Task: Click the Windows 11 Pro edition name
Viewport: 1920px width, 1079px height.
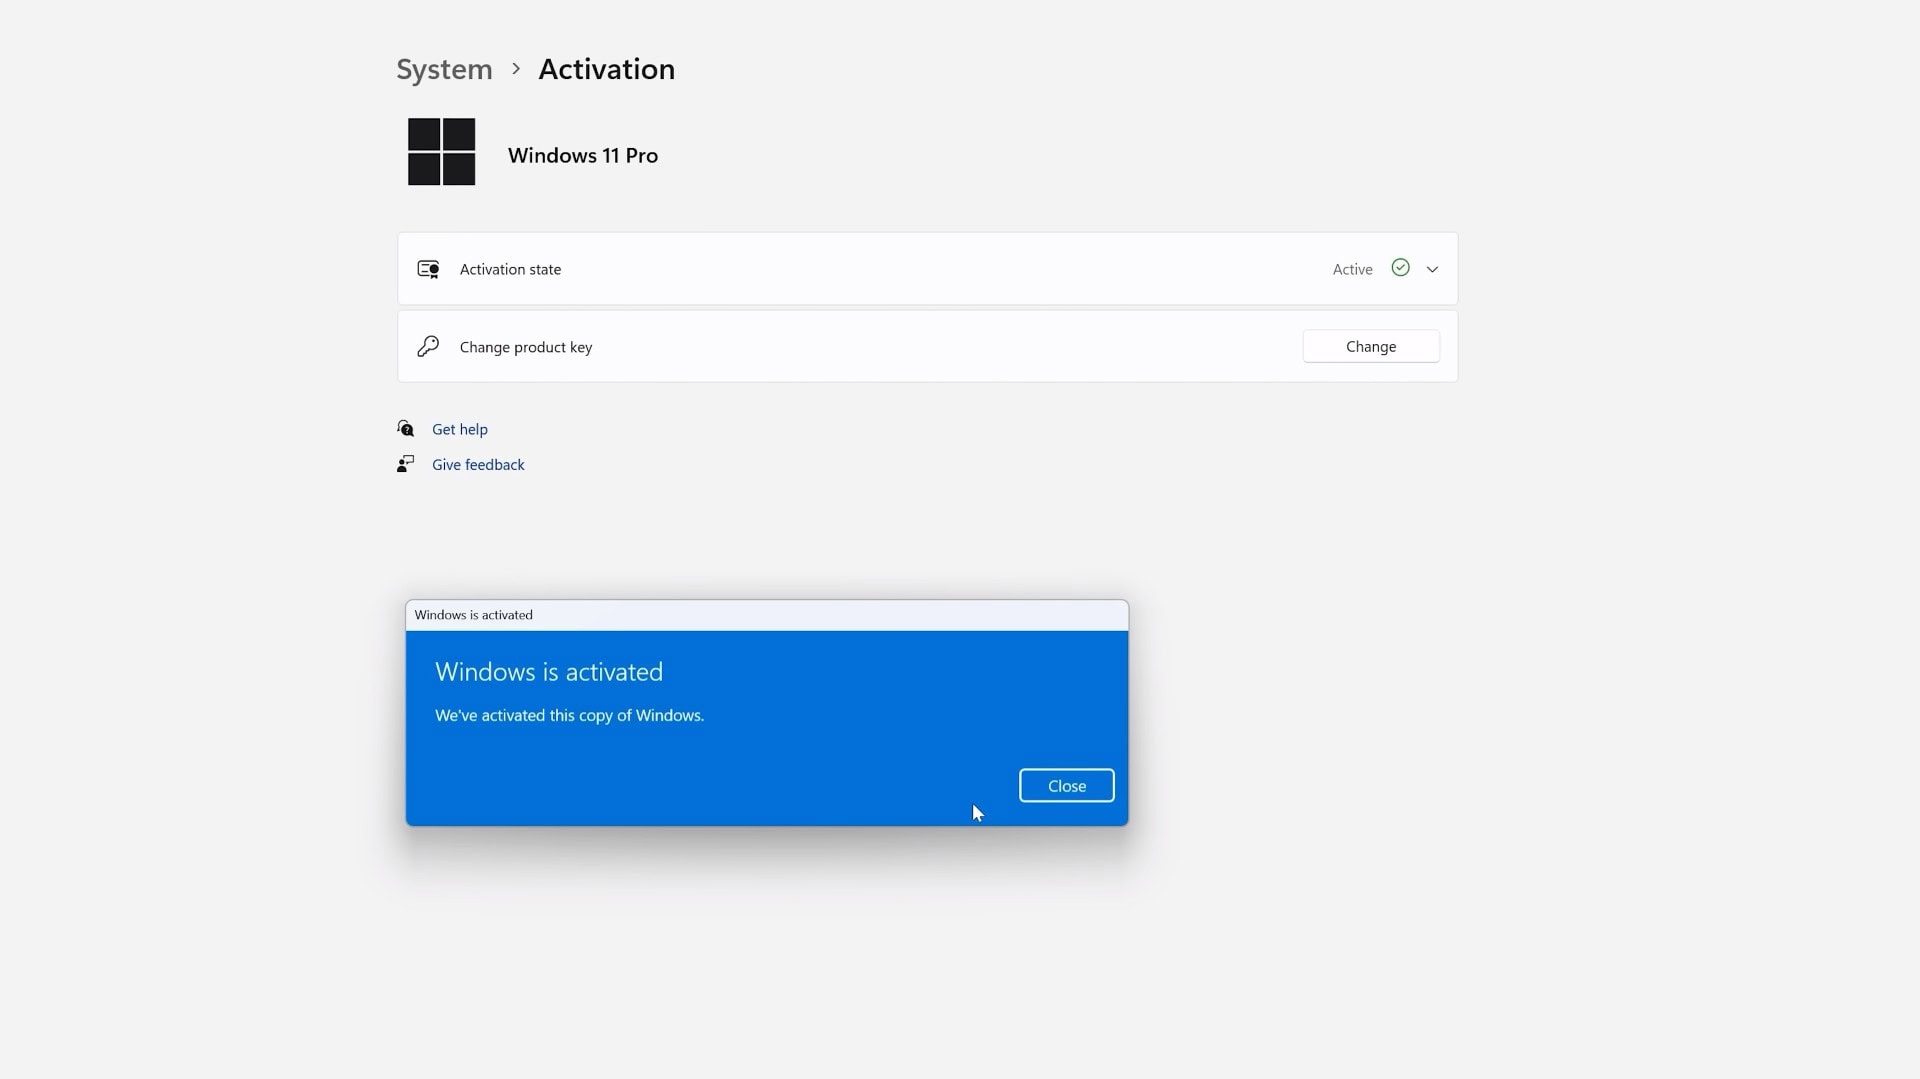Action: tap(582, 155)
